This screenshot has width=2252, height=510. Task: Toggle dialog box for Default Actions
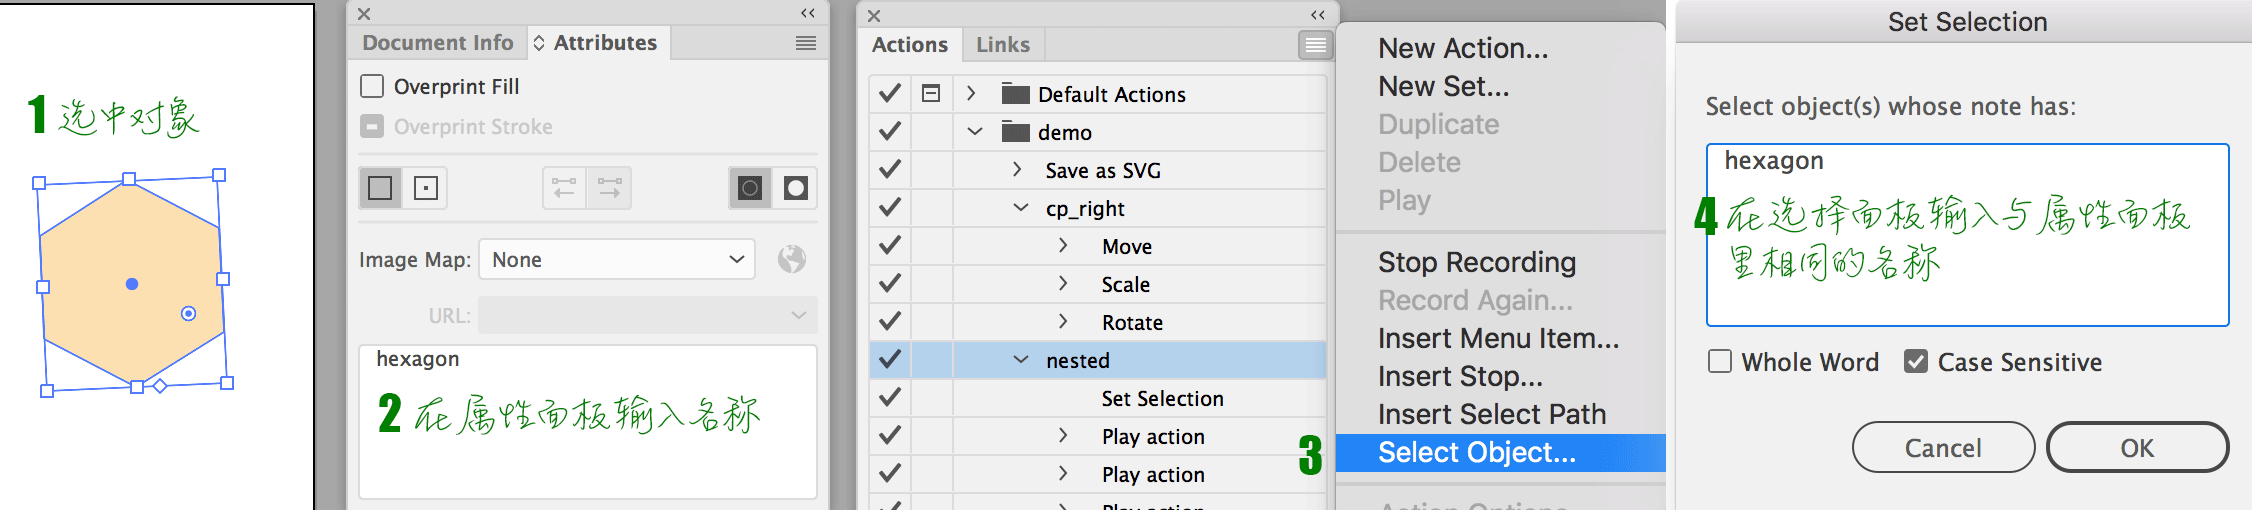pyautogui.click(x=931, y=94)
